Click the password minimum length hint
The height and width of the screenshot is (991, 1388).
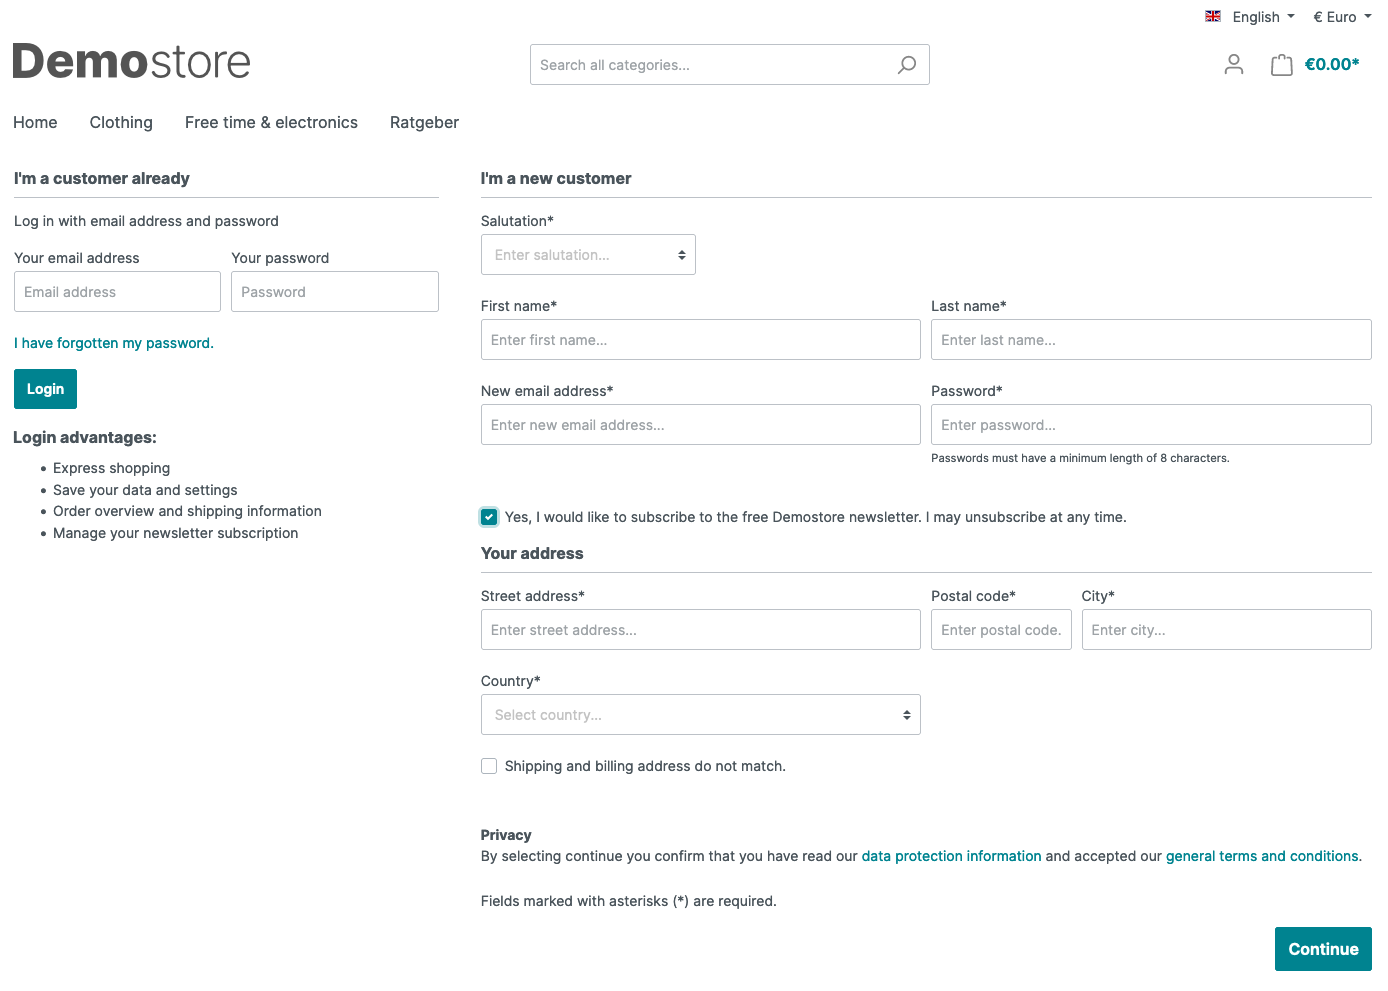[1080, 458]
